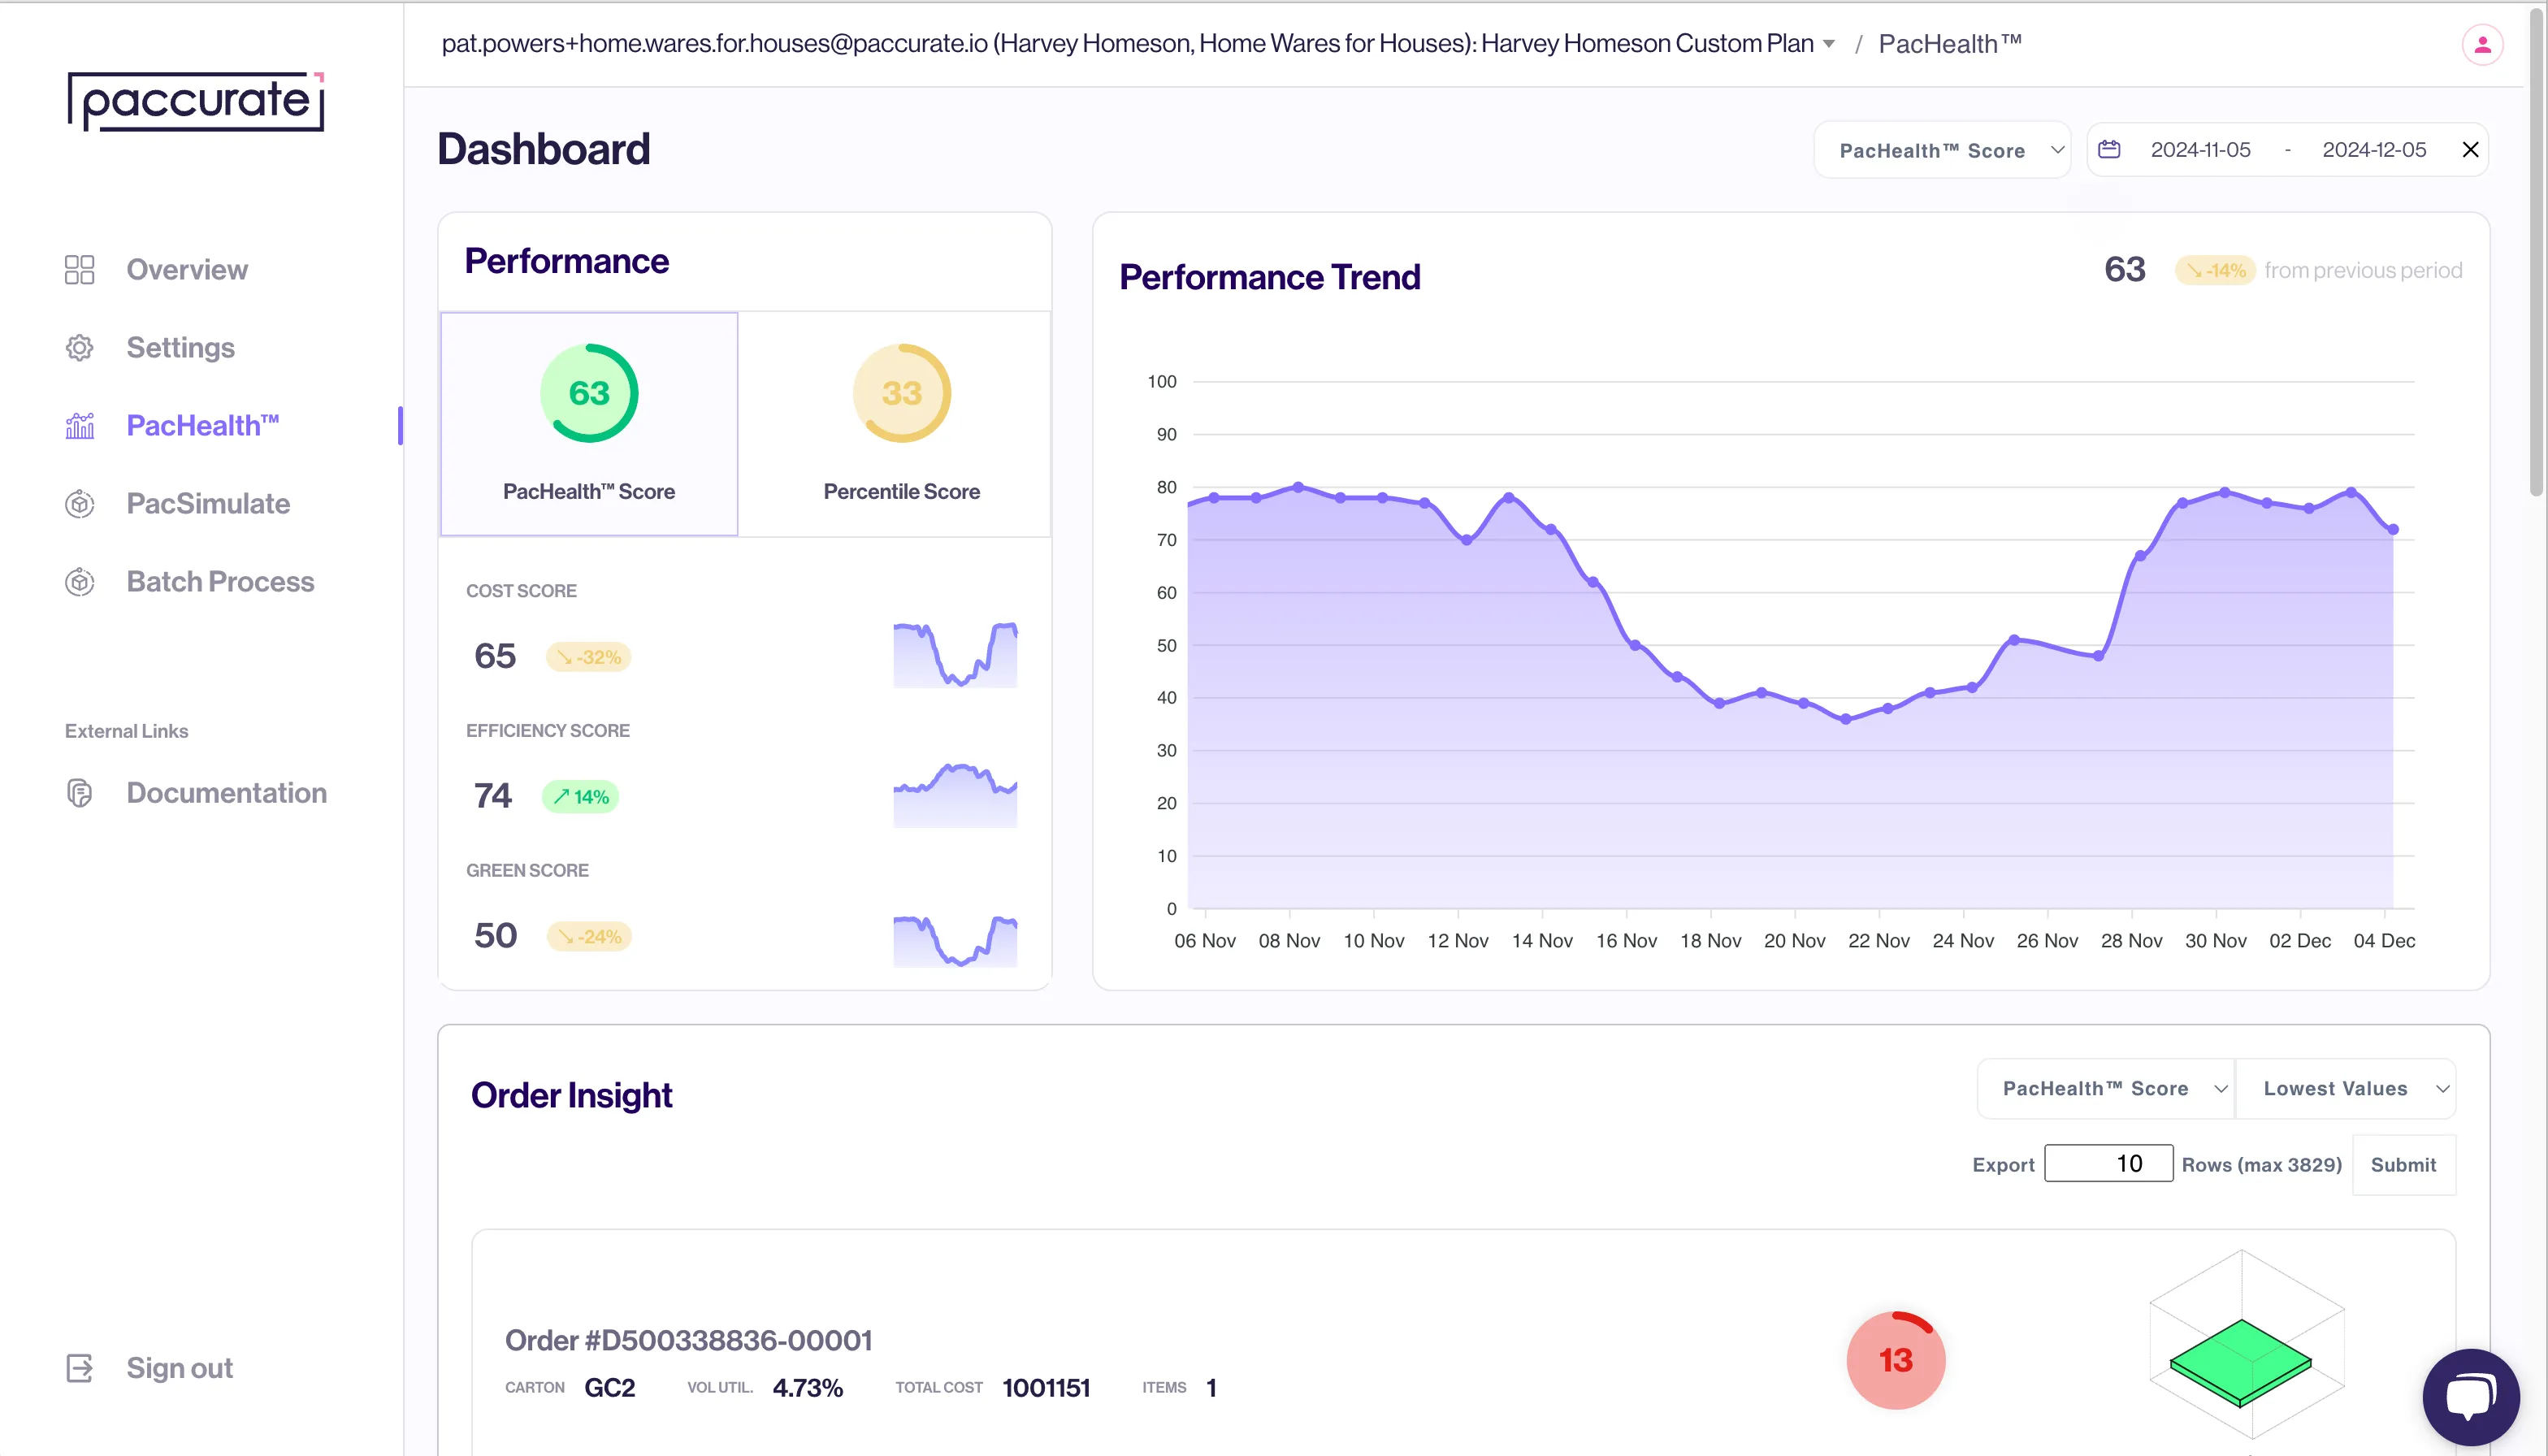The image size is (2548, 1456).
Task: Click the Green Score sparkline chart
Action: pyautogui.click(x=955, y=940)
